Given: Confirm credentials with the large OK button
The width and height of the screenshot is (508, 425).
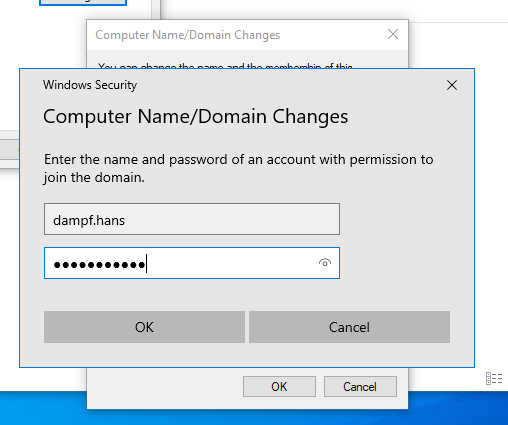Looking at the screenshot, I should tap(144, 327).
